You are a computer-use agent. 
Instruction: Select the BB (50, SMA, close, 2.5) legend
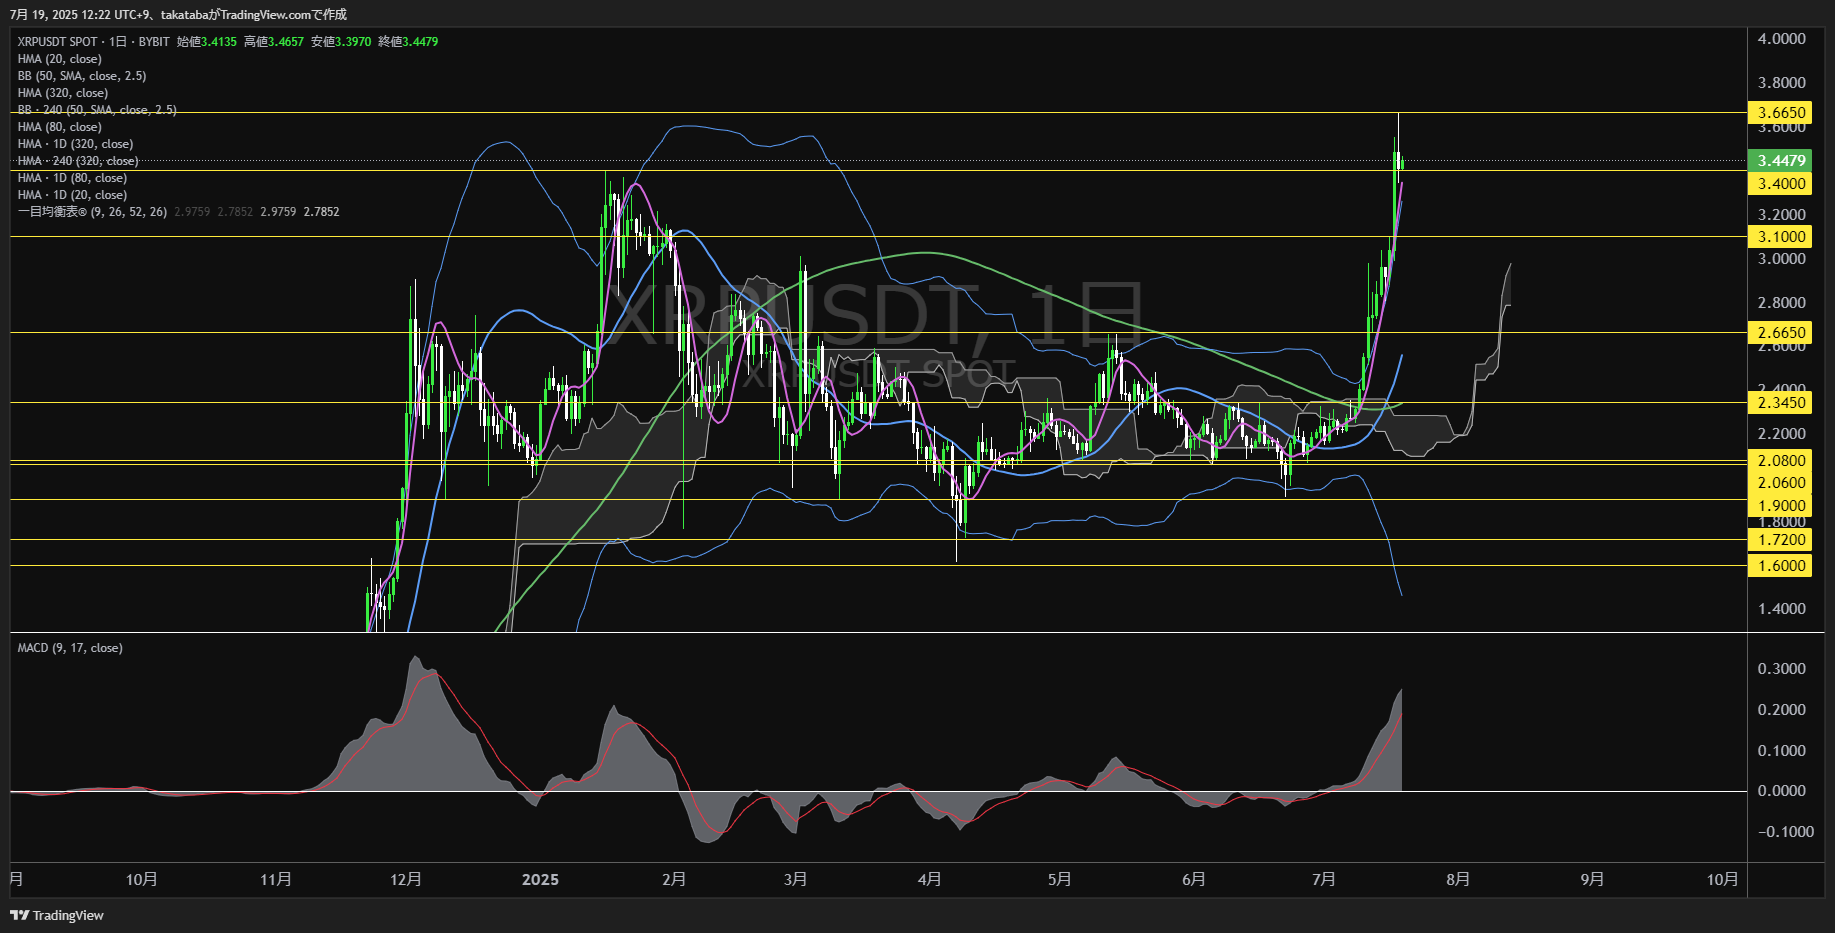click(82, 76)
